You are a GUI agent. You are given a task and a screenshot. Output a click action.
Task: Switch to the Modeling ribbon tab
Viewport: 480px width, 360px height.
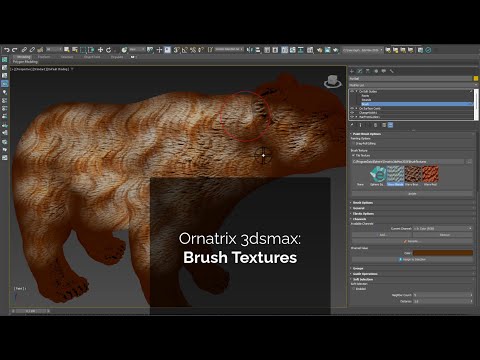point(23,57)
